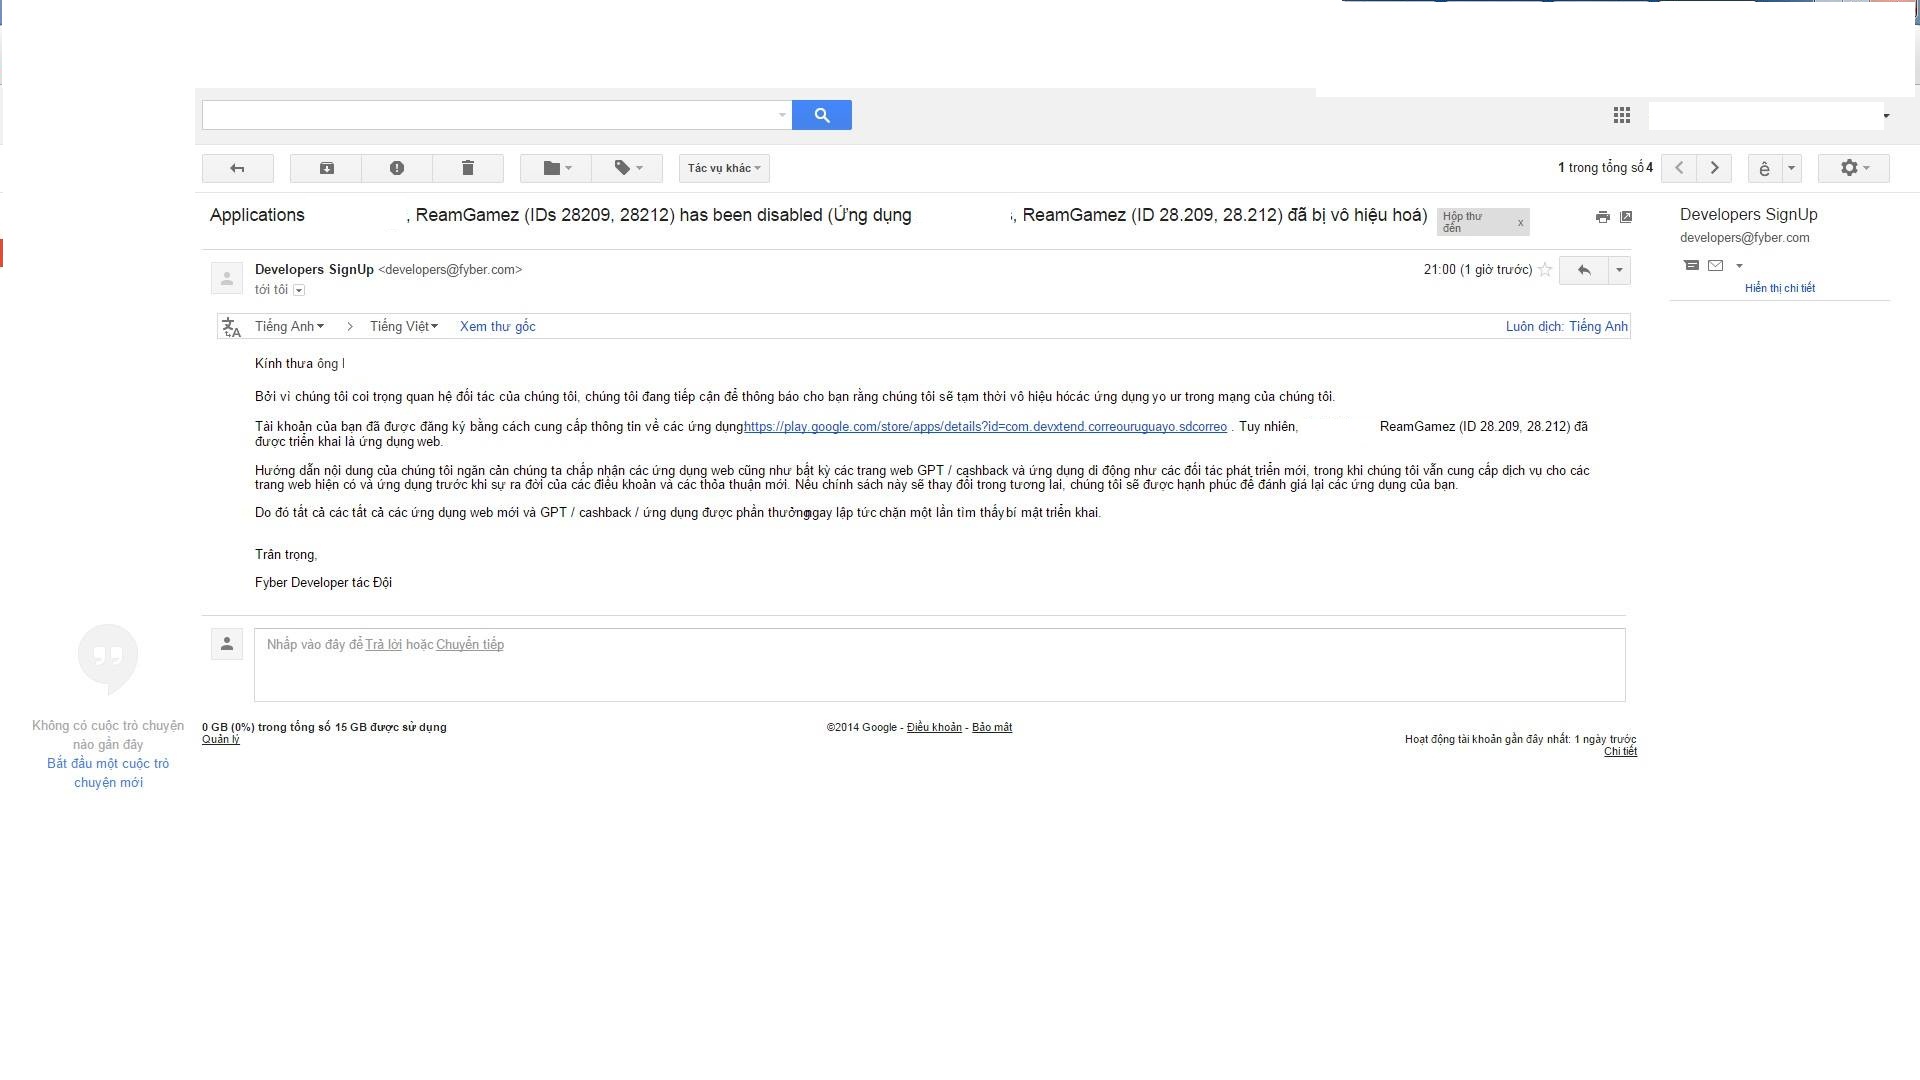Click the blue search magnifier button
The image size is (1920, 1080).
(x=821, y=115)
